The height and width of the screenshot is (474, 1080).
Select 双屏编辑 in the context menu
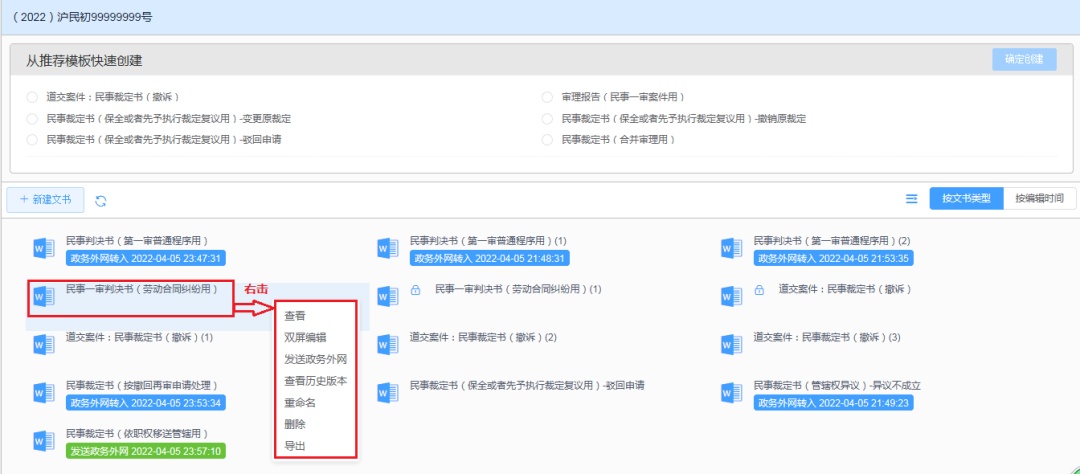[304, 338]
